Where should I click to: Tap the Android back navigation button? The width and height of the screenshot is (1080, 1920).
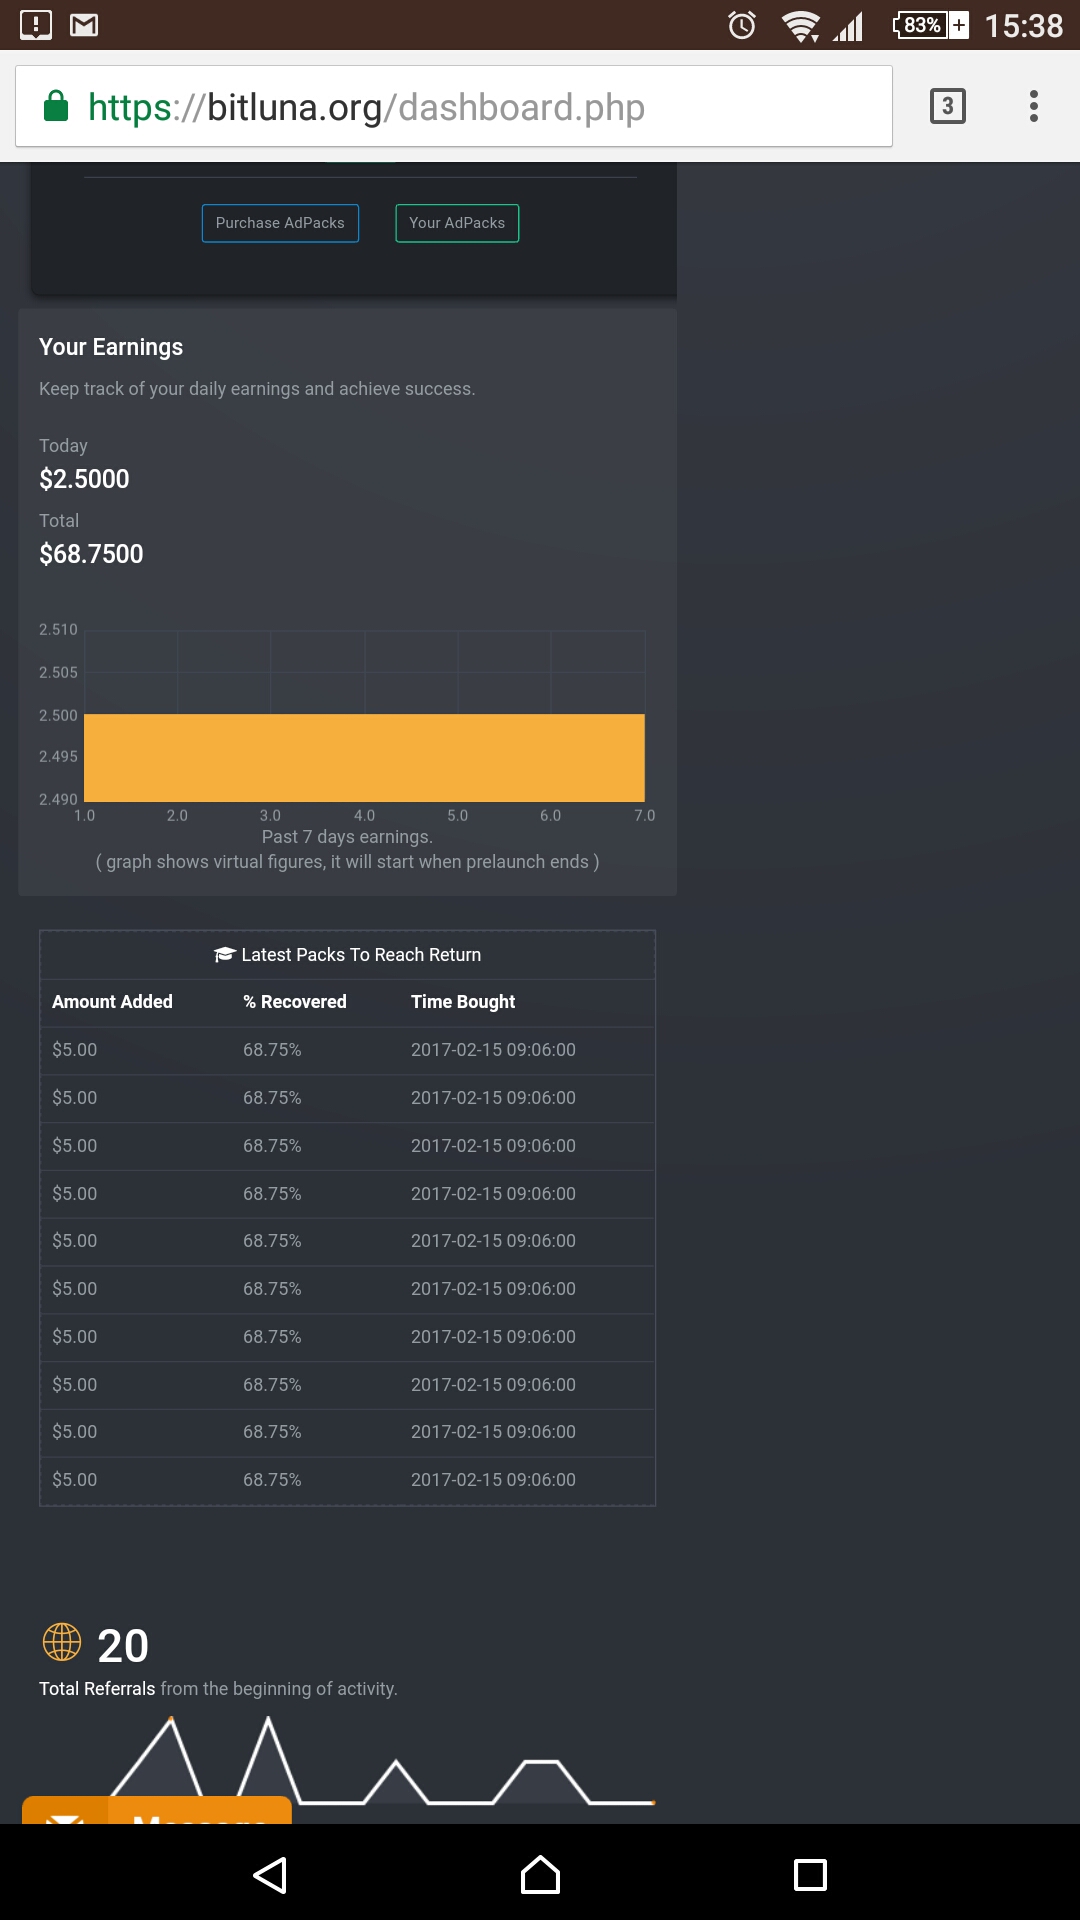[270, 1874]
